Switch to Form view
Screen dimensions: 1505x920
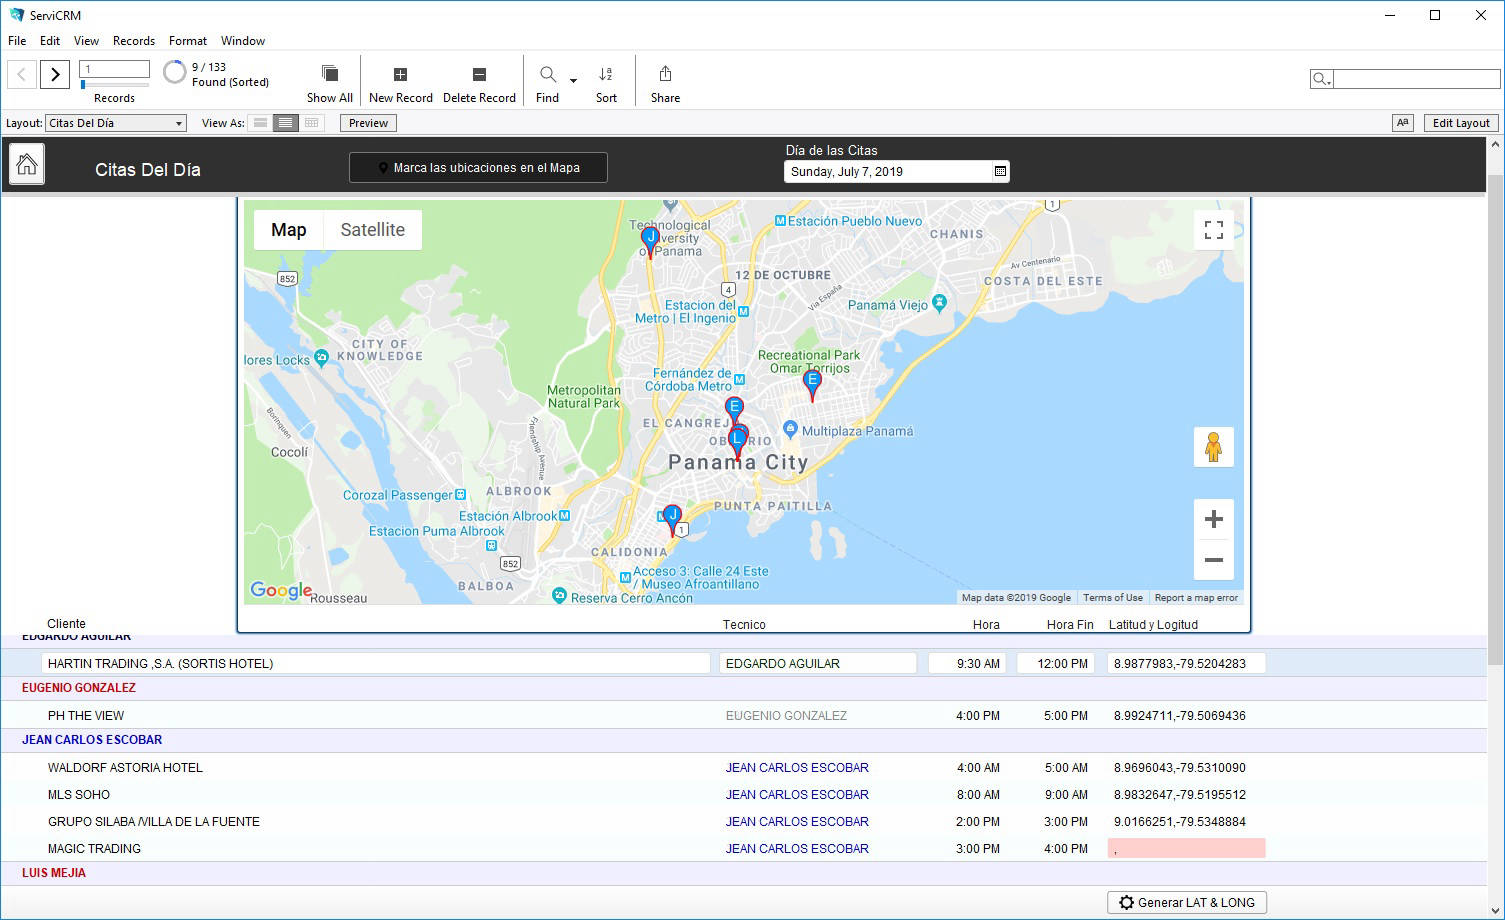point(260,123)
